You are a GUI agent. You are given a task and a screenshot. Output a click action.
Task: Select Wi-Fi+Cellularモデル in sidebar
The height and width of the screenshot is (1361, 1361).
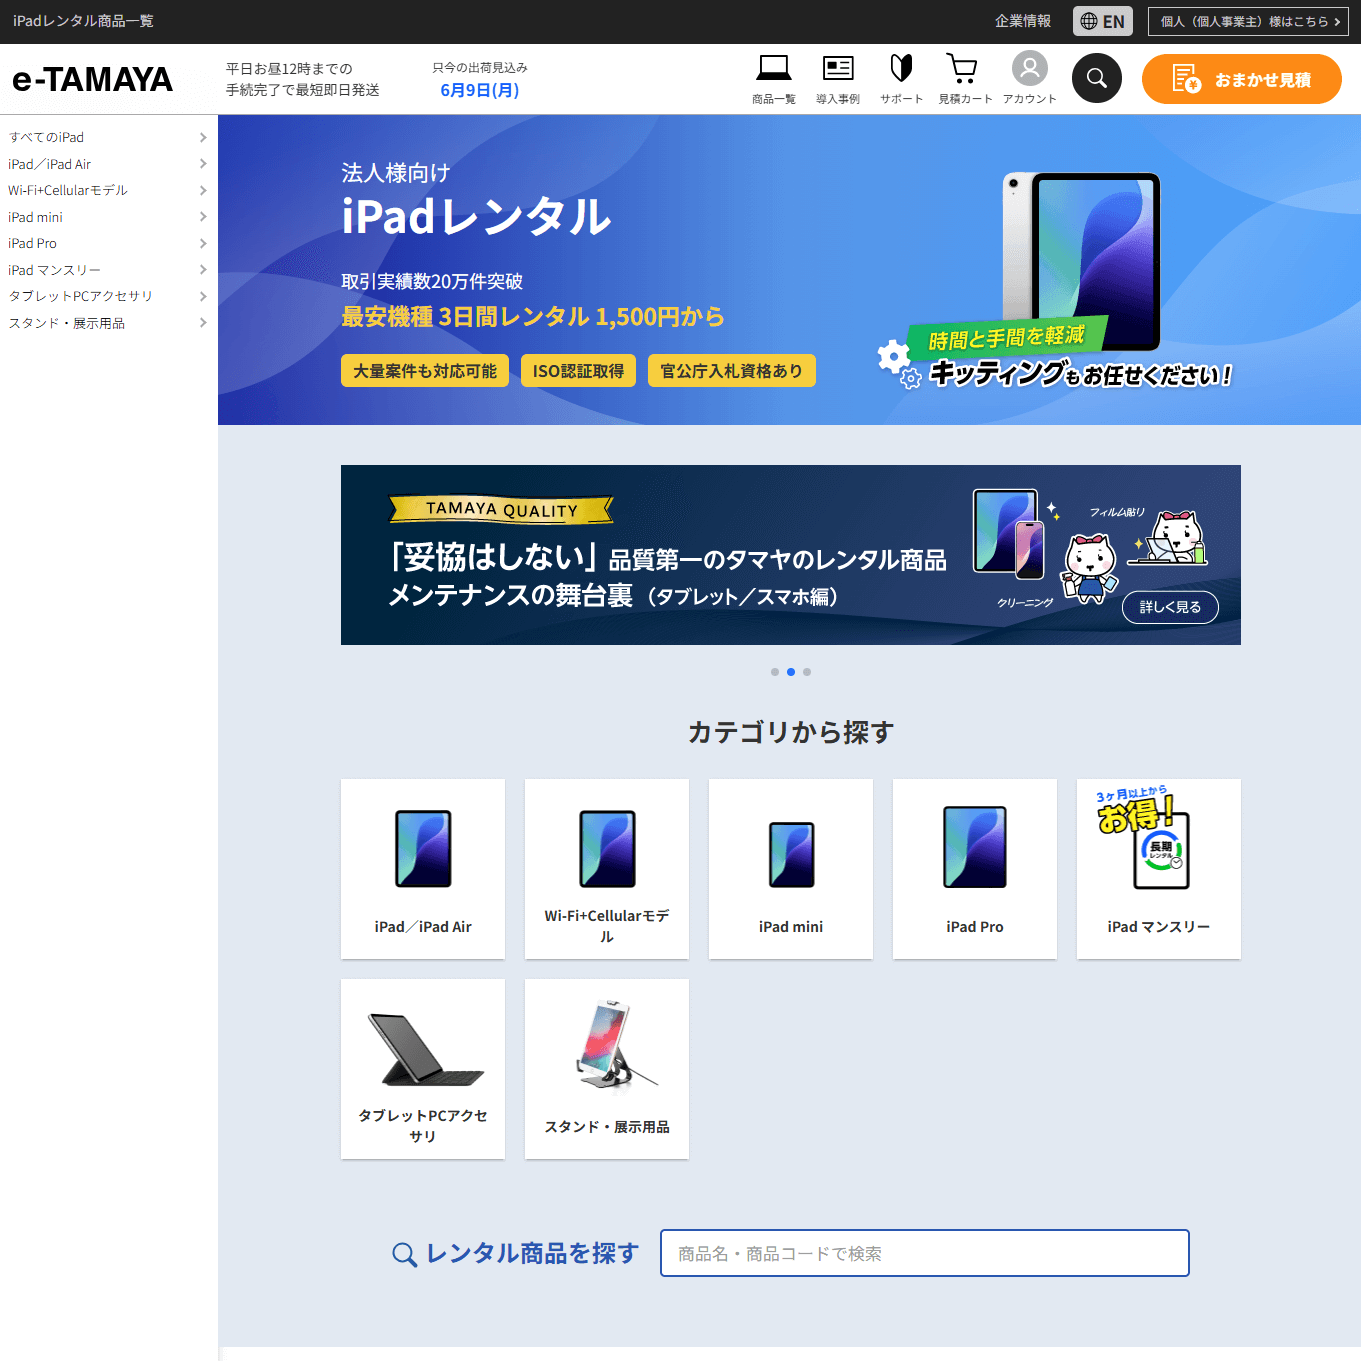[x=68, y=190]
